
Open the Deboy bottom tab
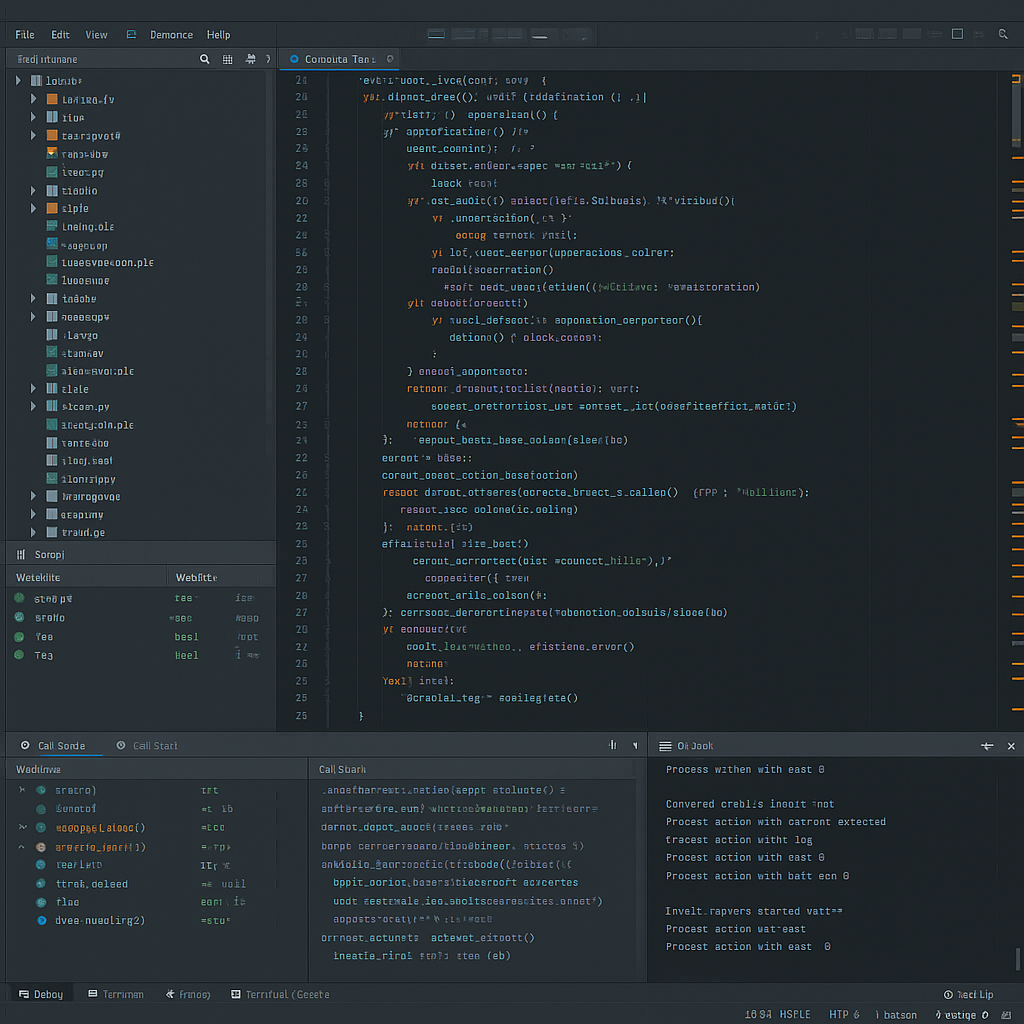pyautogui.click(x=41, y=994)
